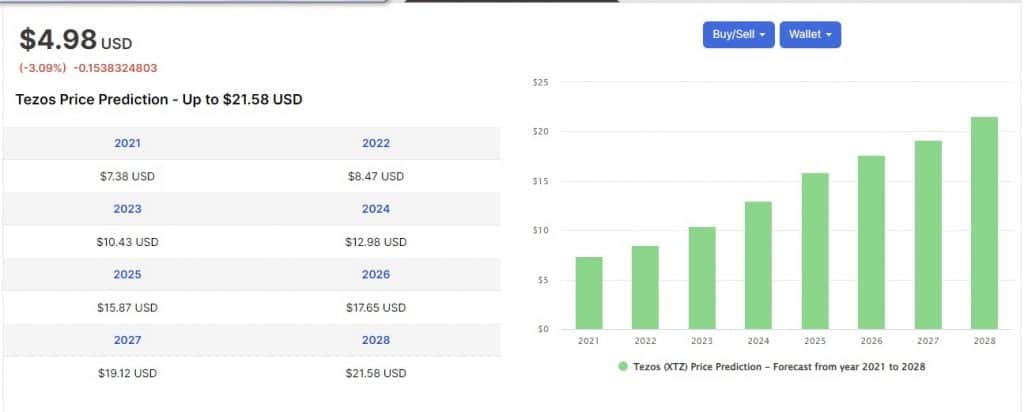This screenshot has width=1024, height=412.
Task: Select the 2021 year header in table
Action: [x=127, y=143]
